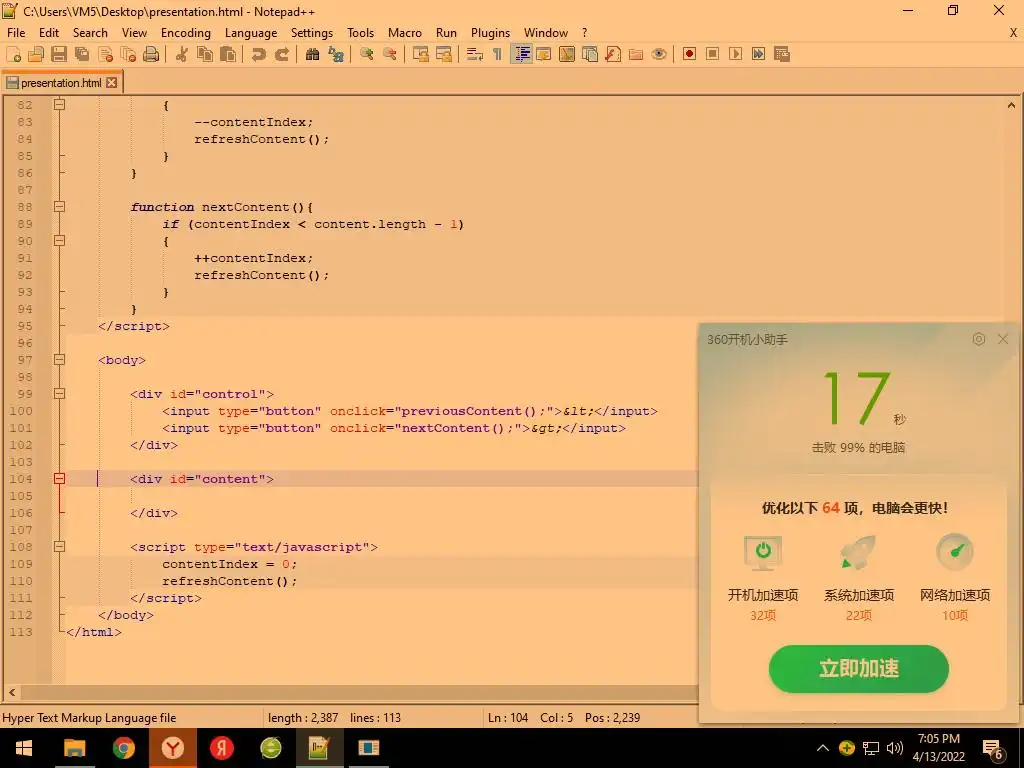The width and height of the screenshot is (1024, 768).
Task: Collapse body tag fold at line 97
Action: coord(59,359)
